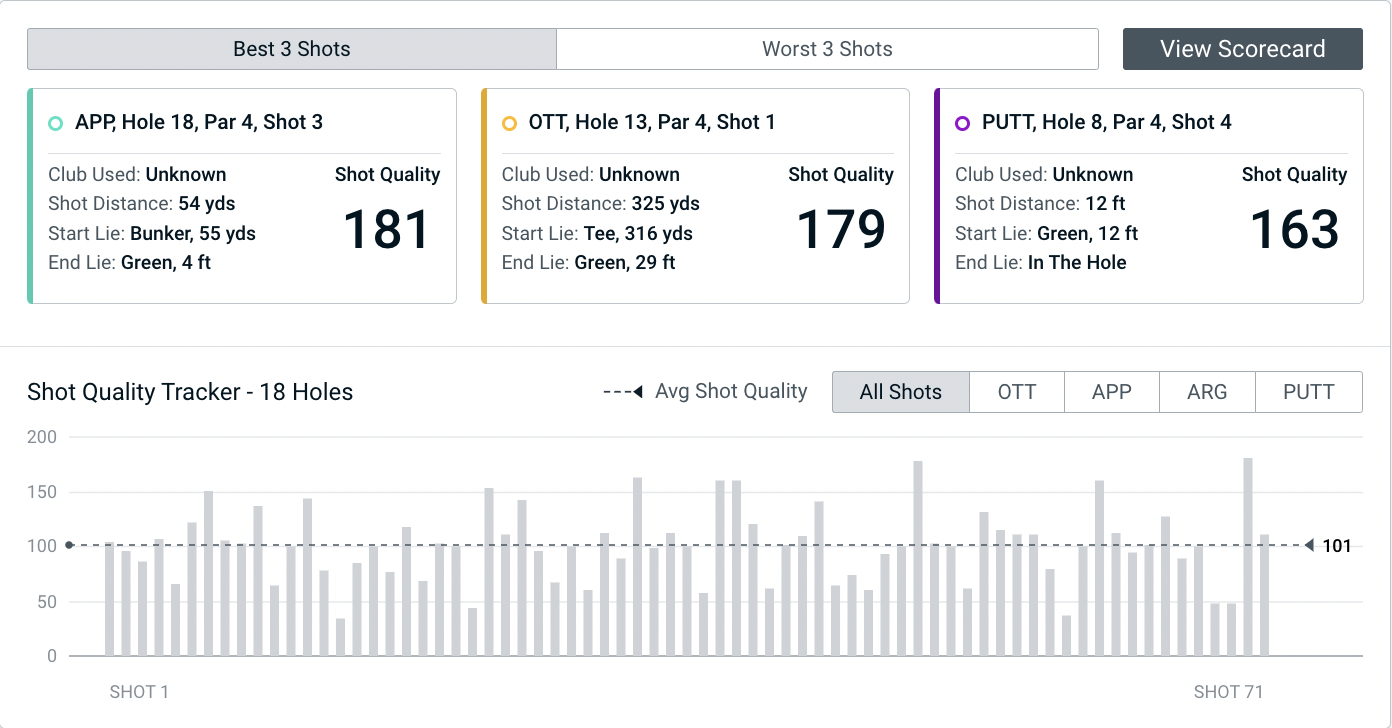Click the dashed arrow Avg Shot Quality legend icon
Viewport: 1392px width, 728px height.
(622, 392)
